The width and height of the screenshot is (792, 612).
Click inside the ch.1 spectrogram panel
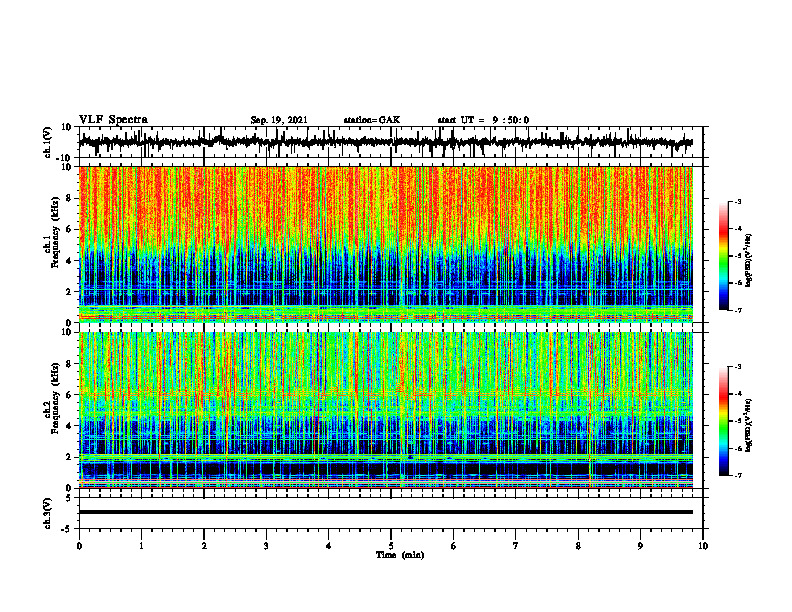[x=386, y=244]
